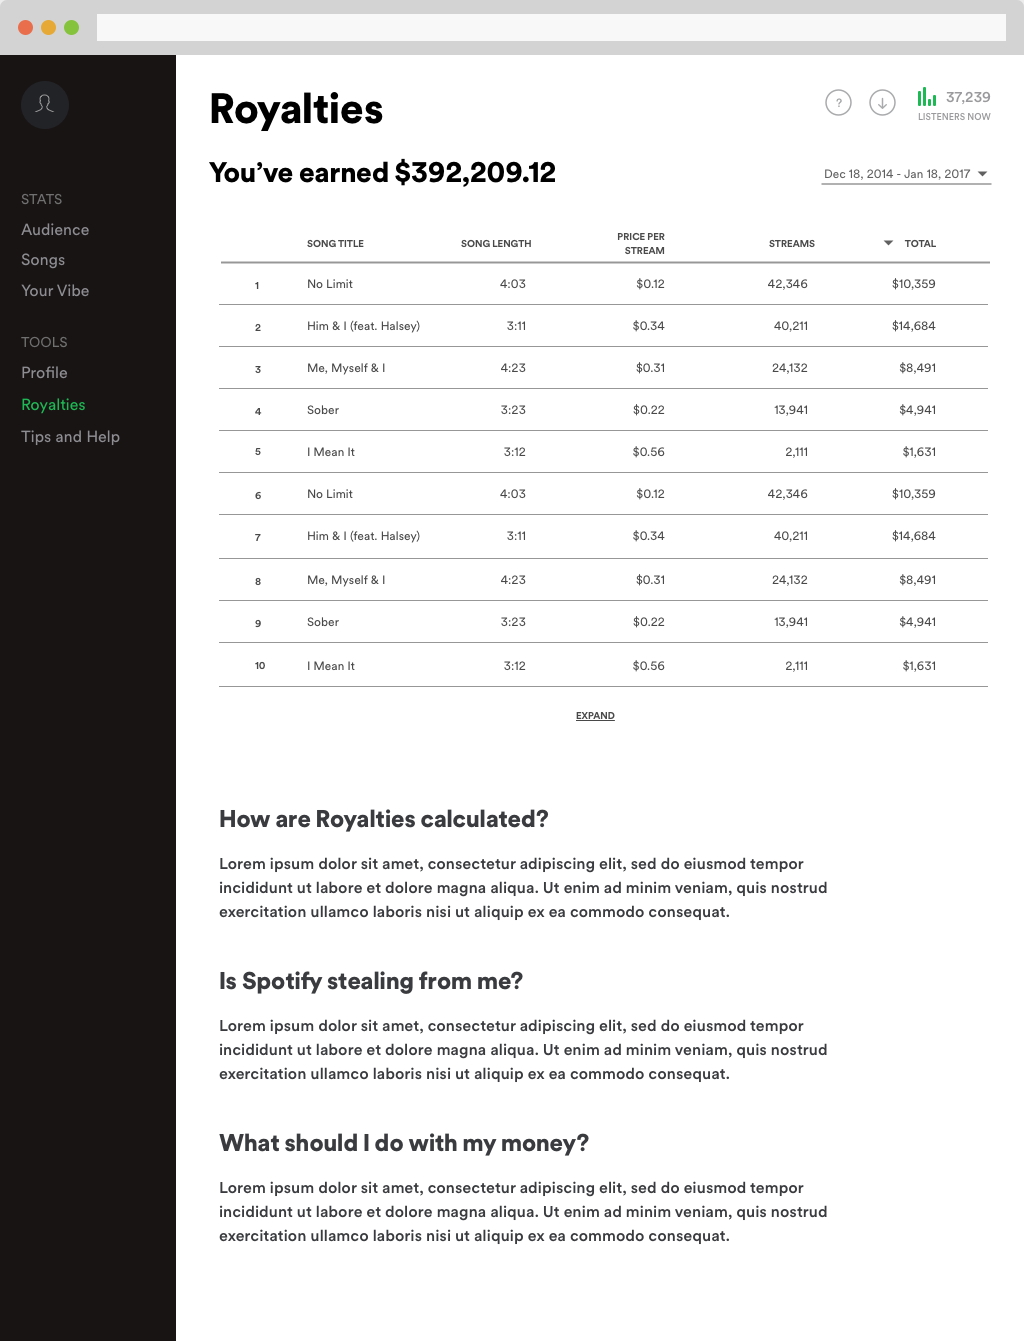The image size is (1024, 1341).
Task: Open Your Vibe section
Action: pyautogui.click(x=55, y=291)
